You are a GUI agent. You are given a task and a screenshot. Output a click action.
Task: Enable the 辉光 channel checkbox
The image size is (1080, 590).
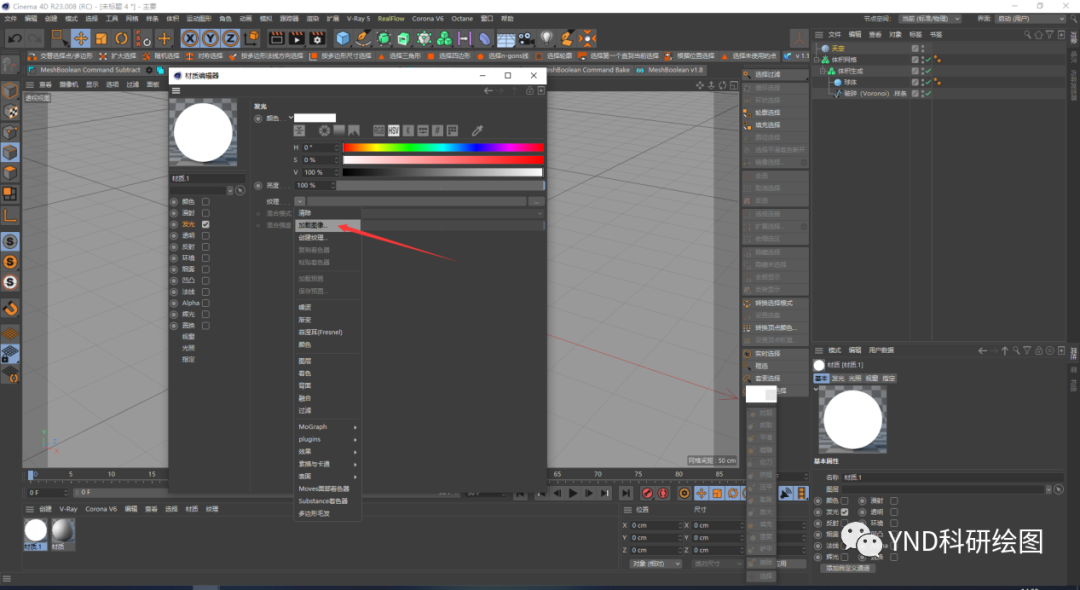[x=205, y=314]
